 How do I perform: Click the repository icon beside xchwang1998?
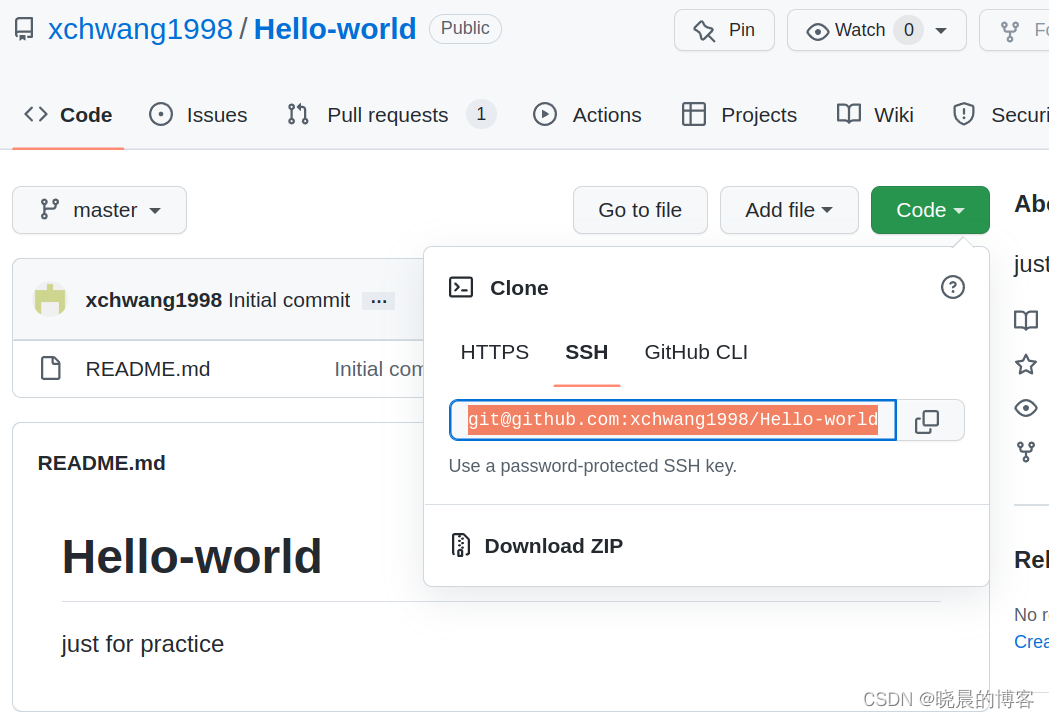coord(24,29)
